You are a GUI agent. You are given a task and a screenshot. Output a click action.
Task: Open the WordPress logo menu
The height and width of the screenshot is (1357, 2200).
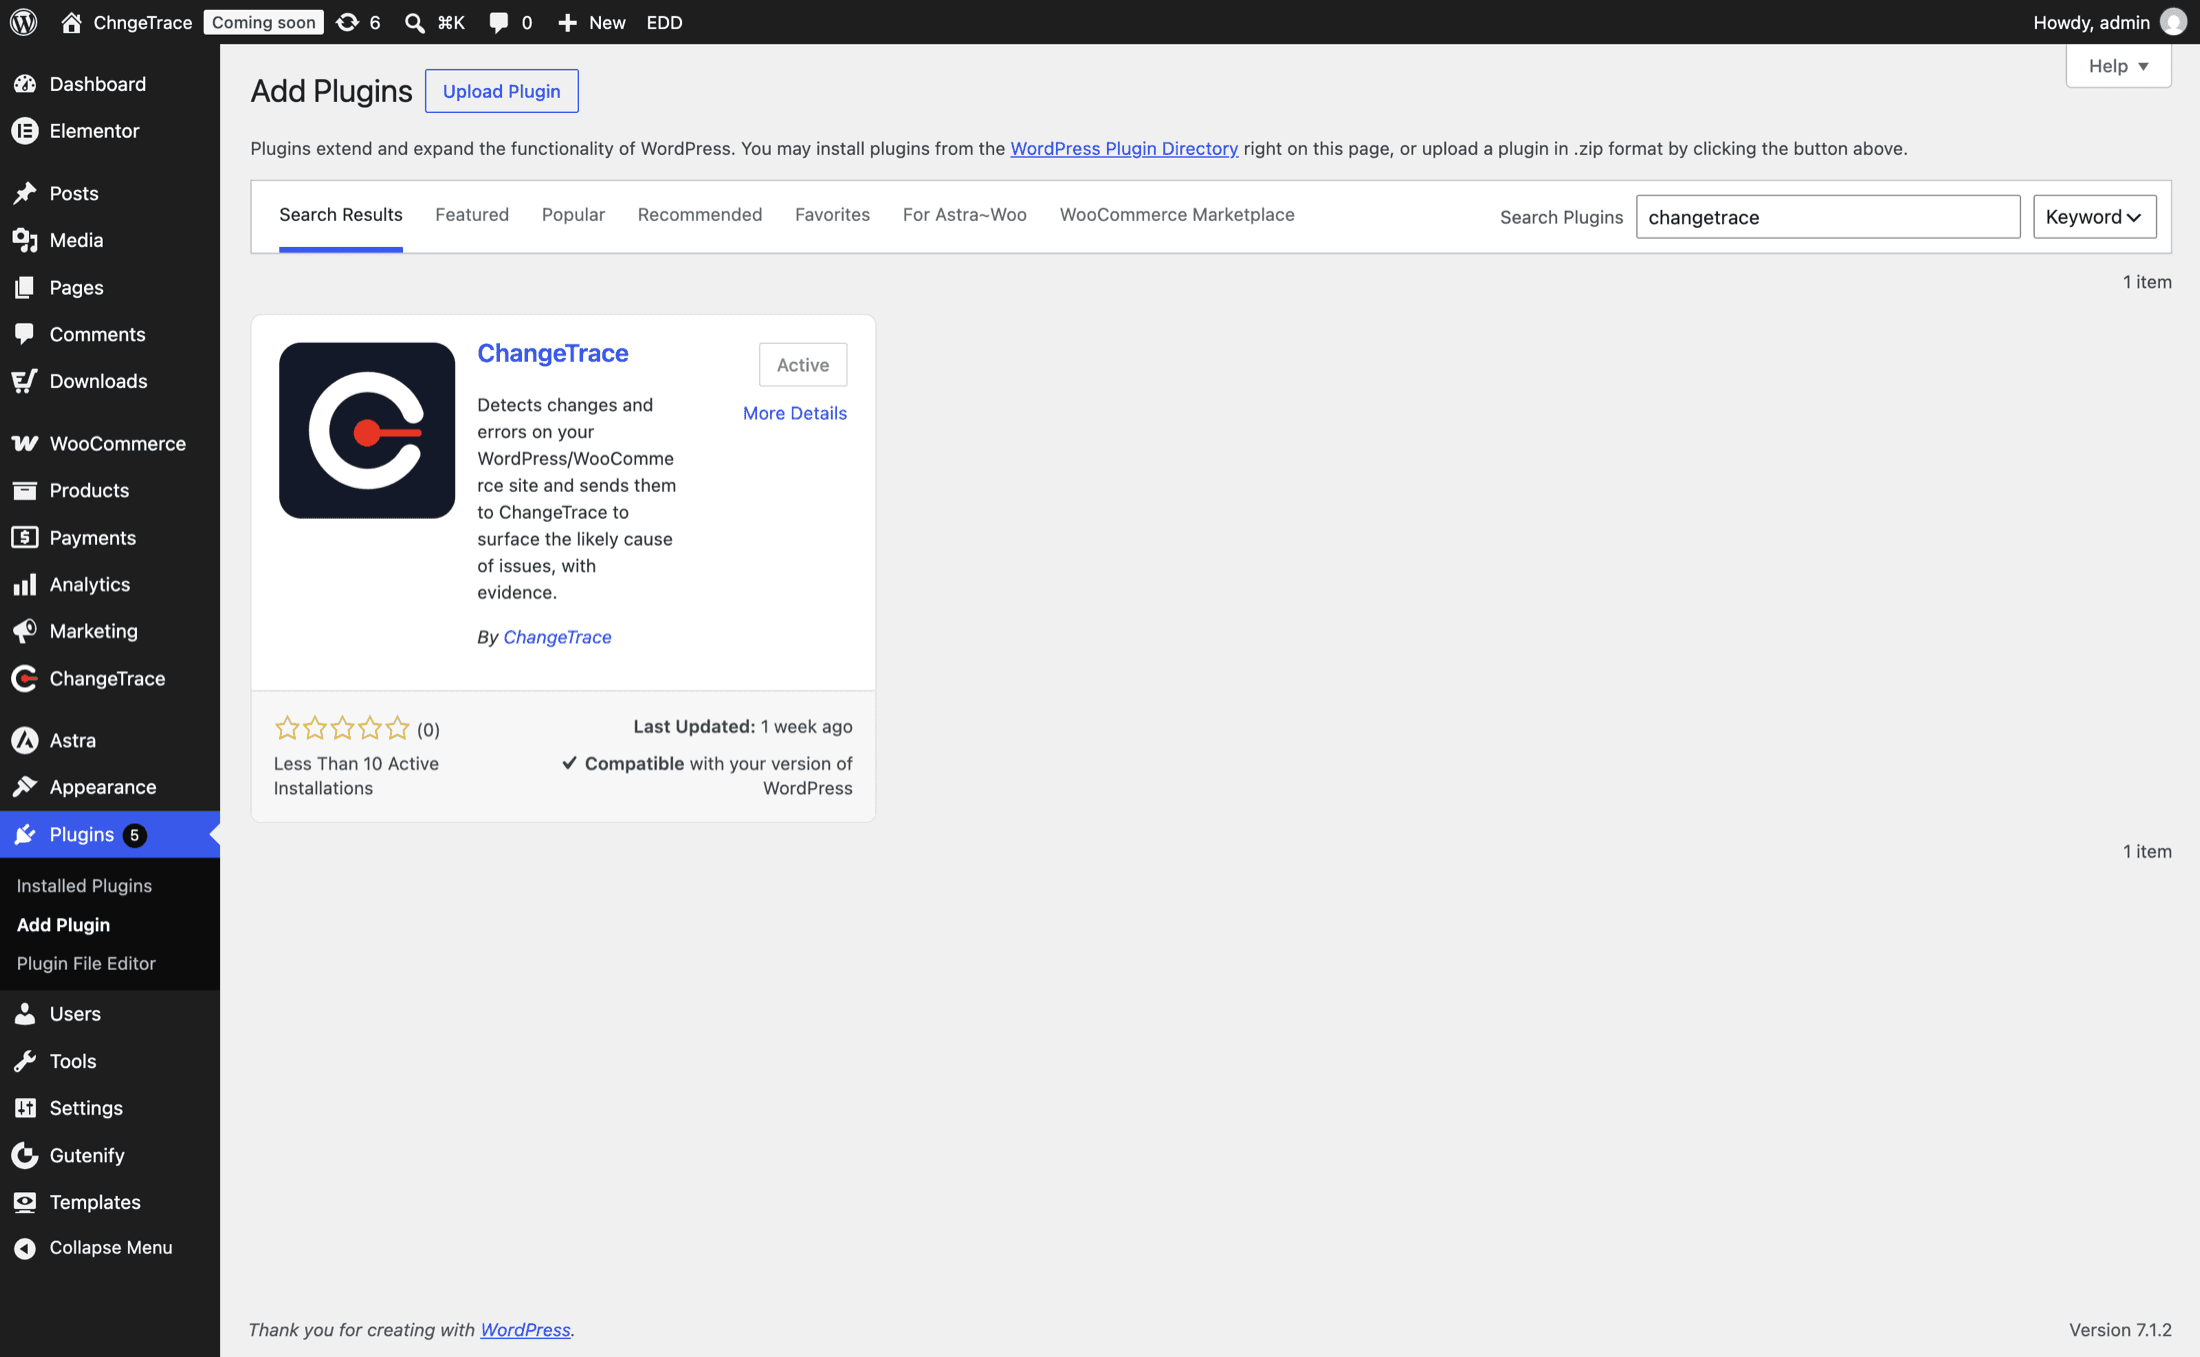(x=24, y=22)
